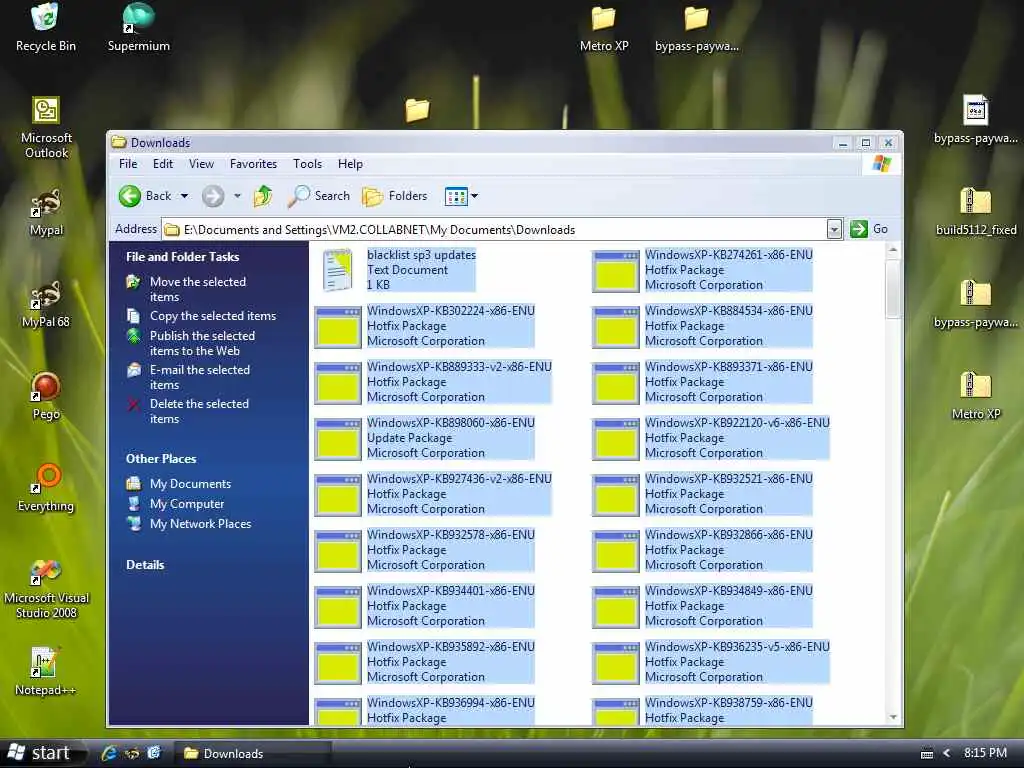
Task: Open the Back history dropdown arrow
Action: click(184, 196)
